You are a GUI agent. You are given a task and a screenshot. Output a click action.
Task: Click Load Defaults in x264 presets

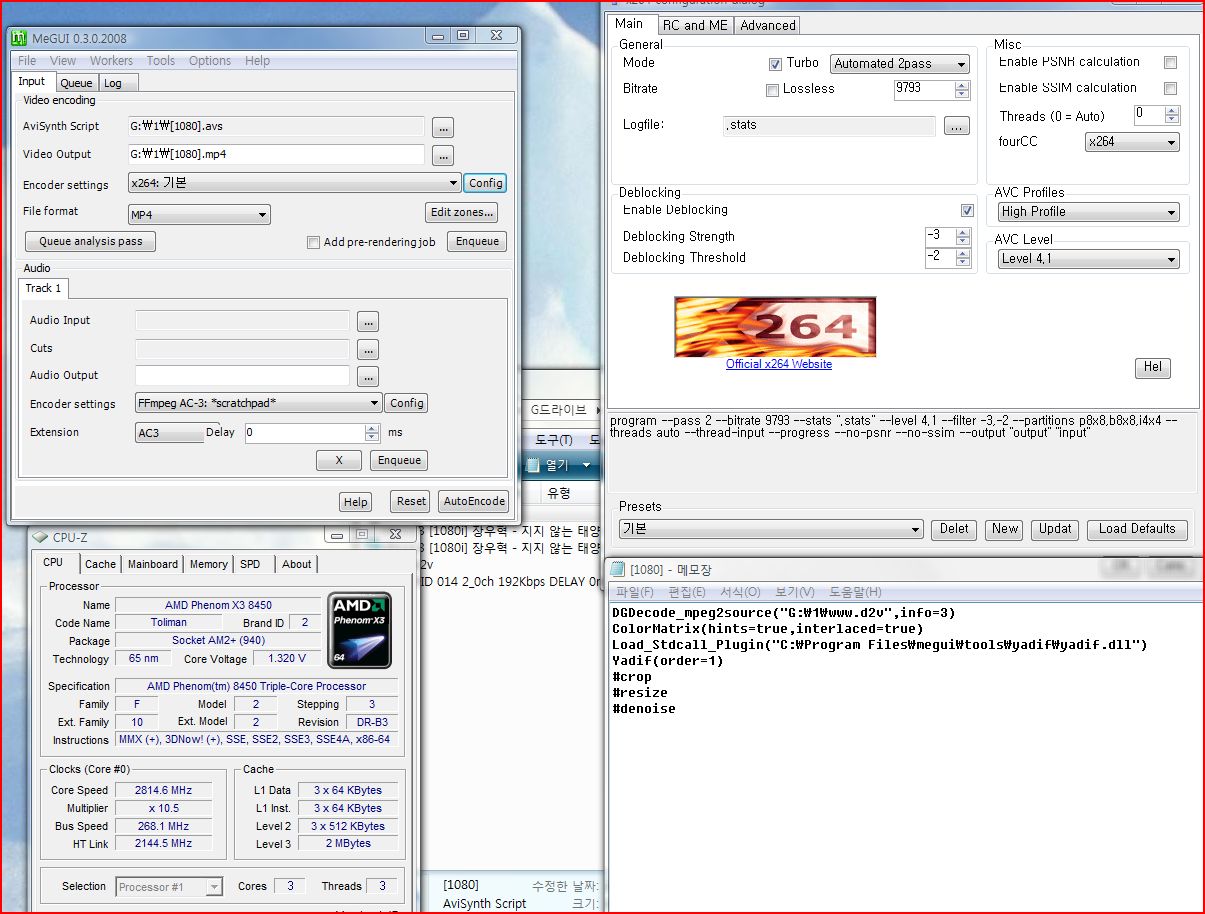pyautogui.click(x=1138, y=529)
